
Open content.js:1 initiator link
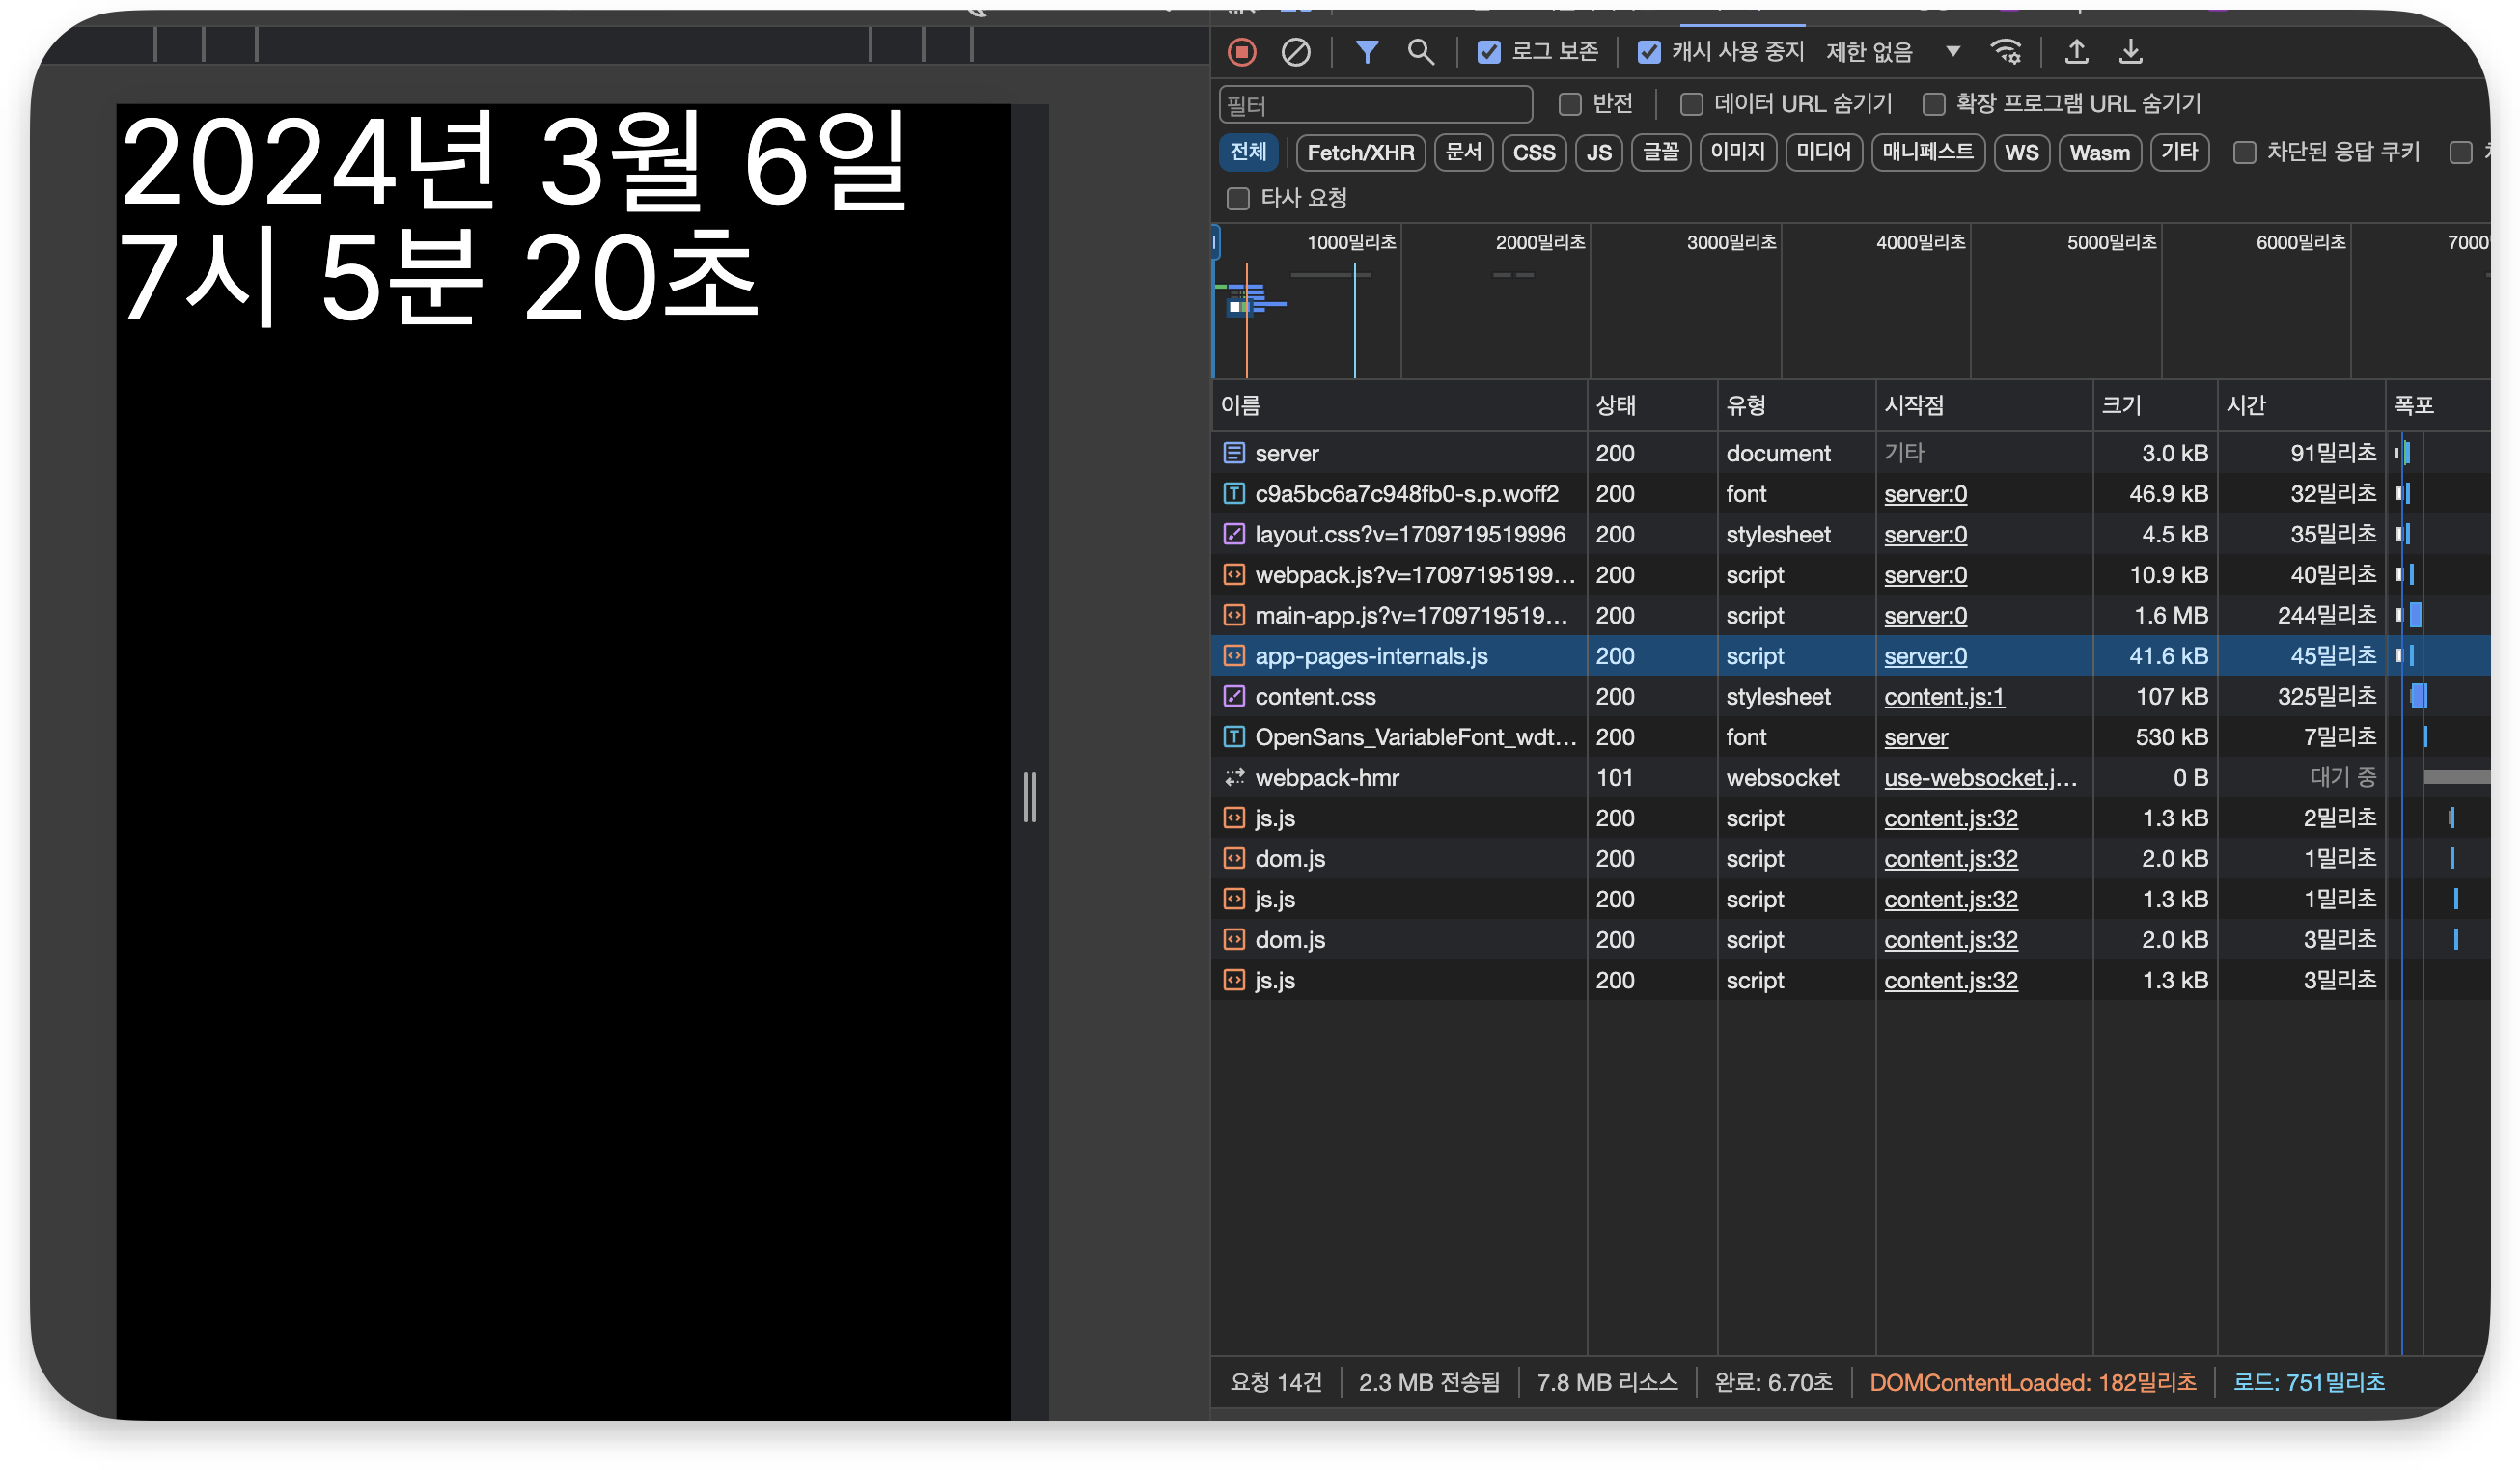[x=1944, y=697]
